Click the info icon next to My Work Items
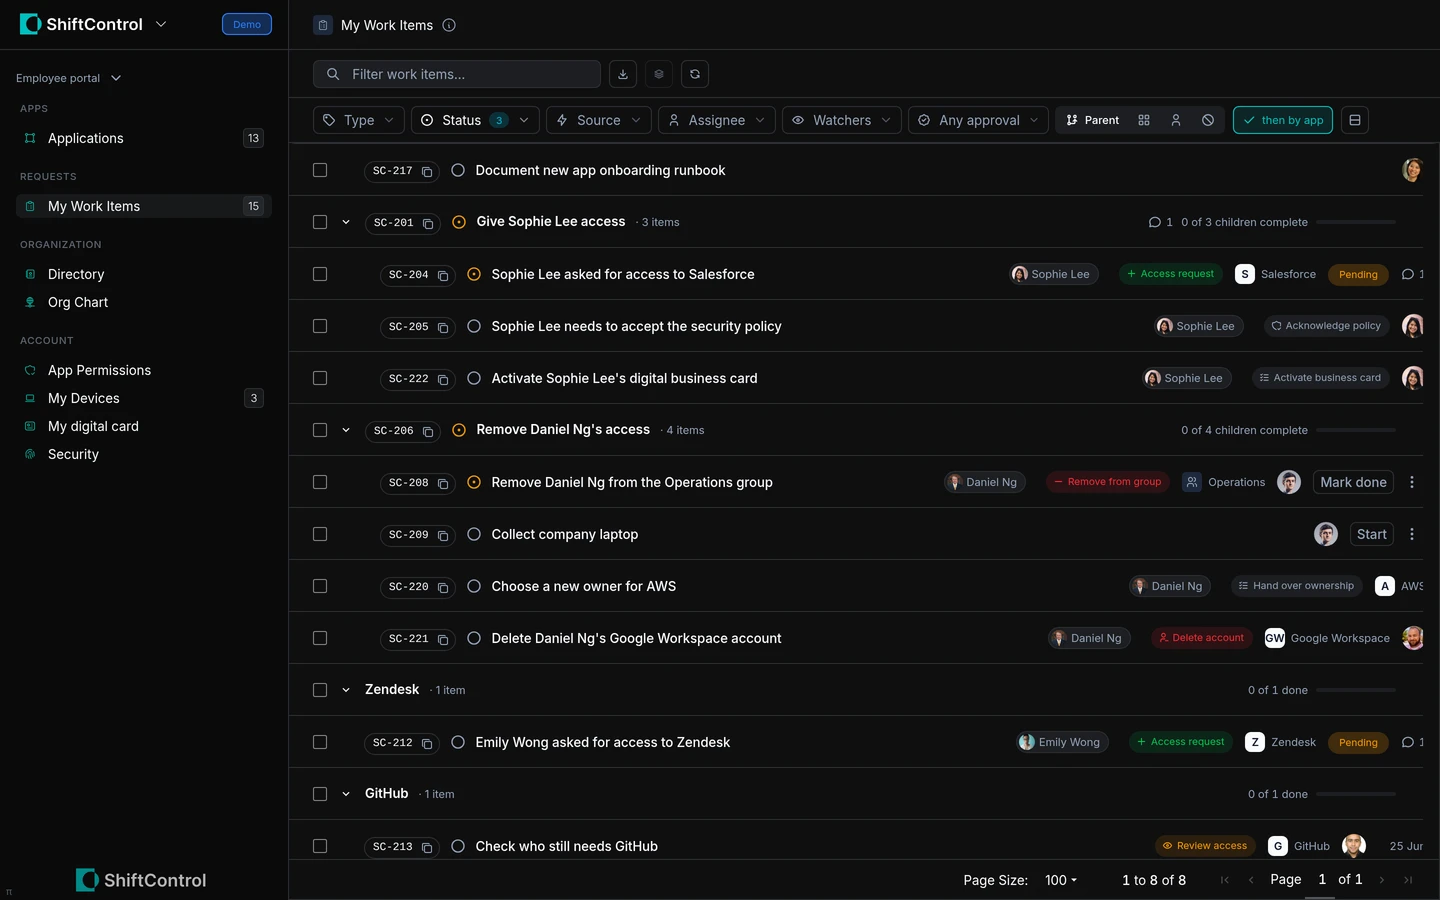 [x=449, y=25]
